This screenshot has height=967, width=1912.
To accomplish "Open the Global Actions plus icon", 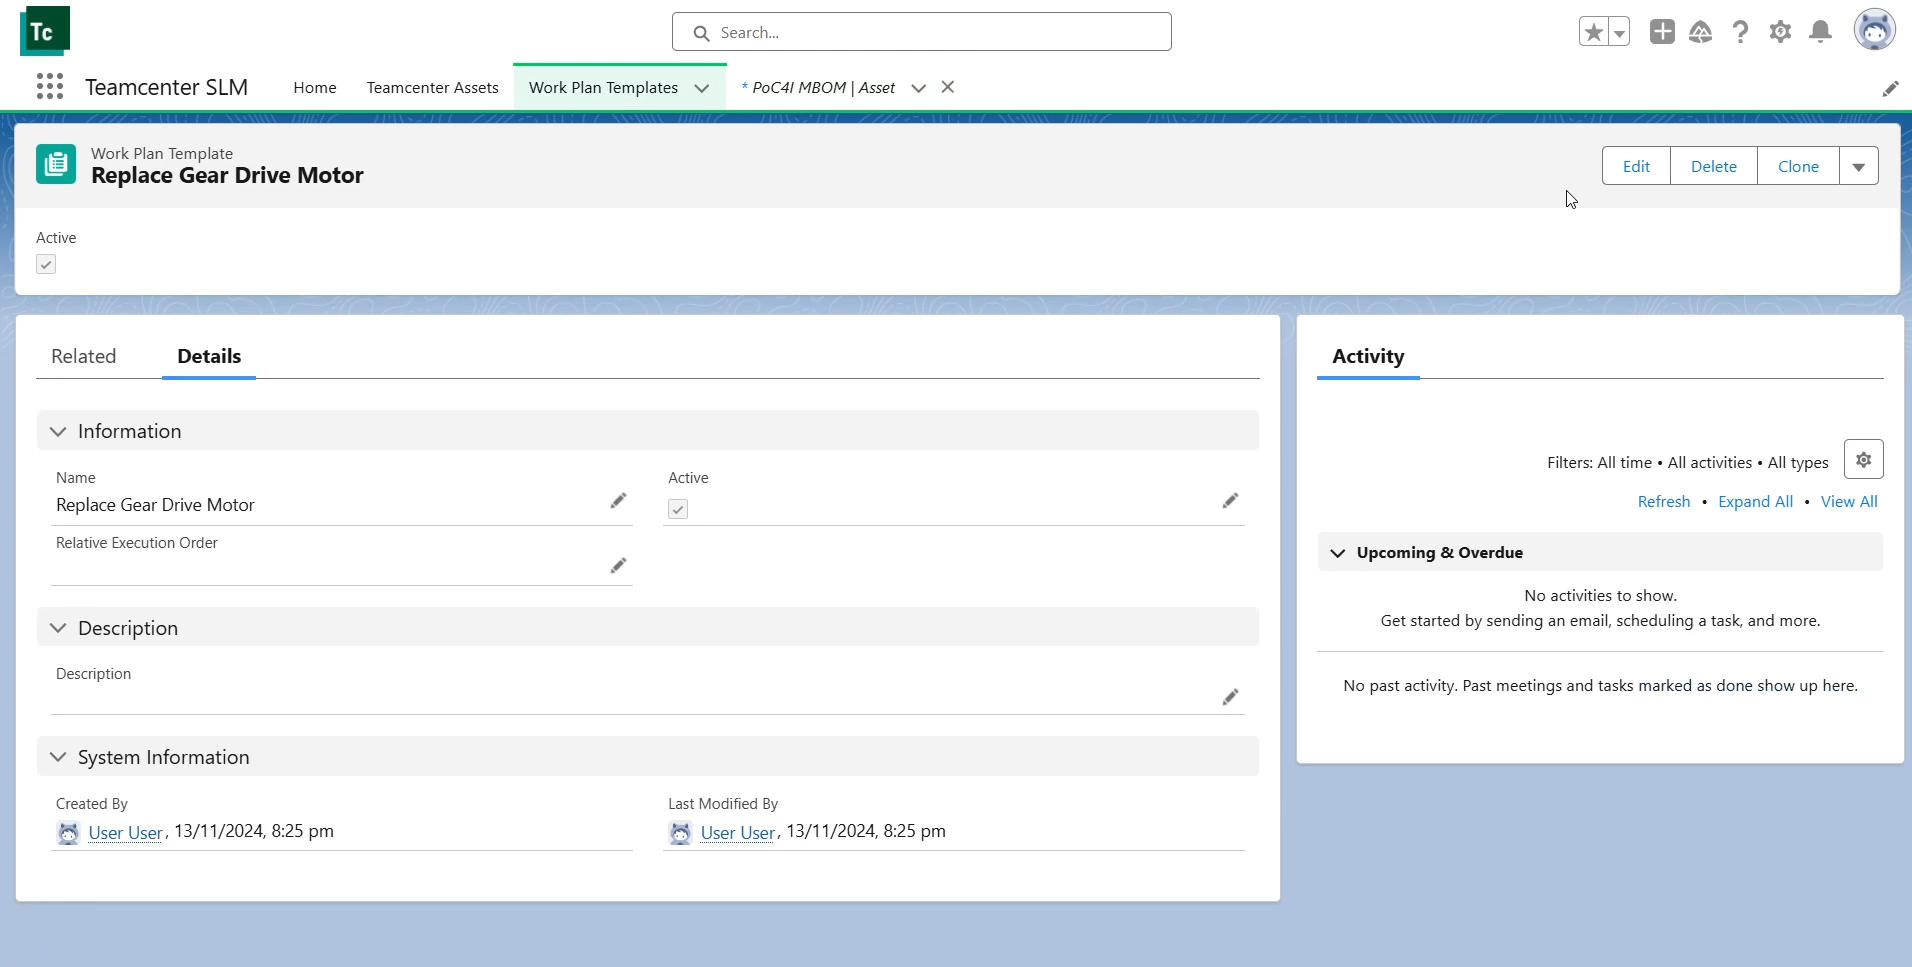I will tap(1663, 31).
